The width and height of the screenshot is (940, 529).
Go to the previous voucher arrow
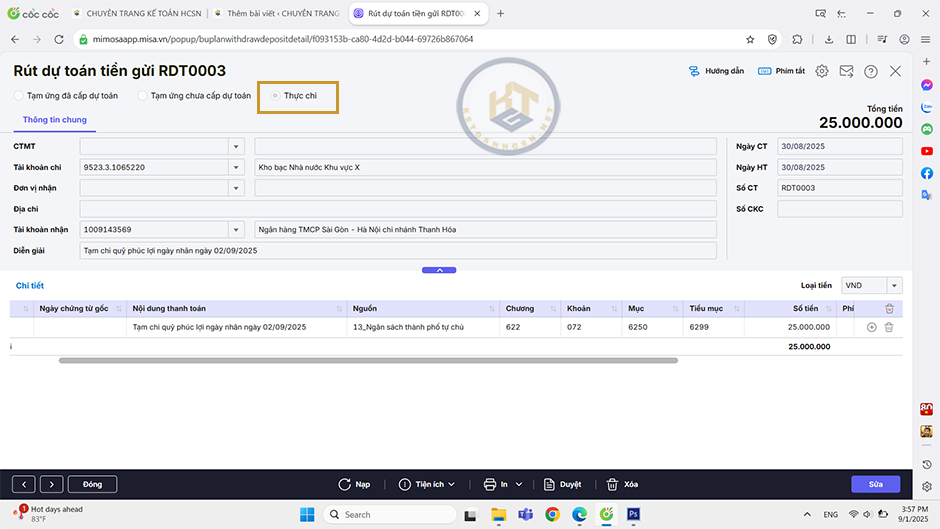(x=23, y=484)
